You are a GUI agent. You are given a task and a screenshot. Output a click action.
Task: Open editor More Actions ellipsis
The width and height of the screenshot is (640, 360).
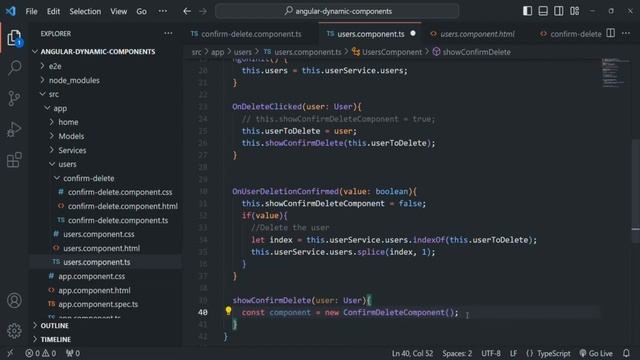pyautogui.click(x=626, y=33)
